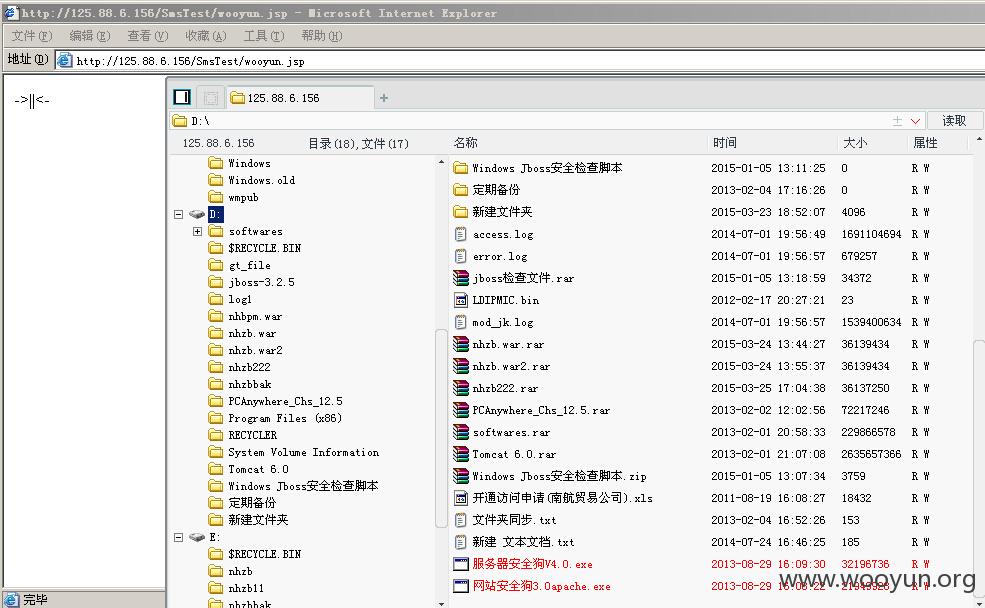The height and width of the screenshot is (608, 985).
Task: Click Windows Jboss安全检查脚本.zip archive icon
Action: coord(460,476)
